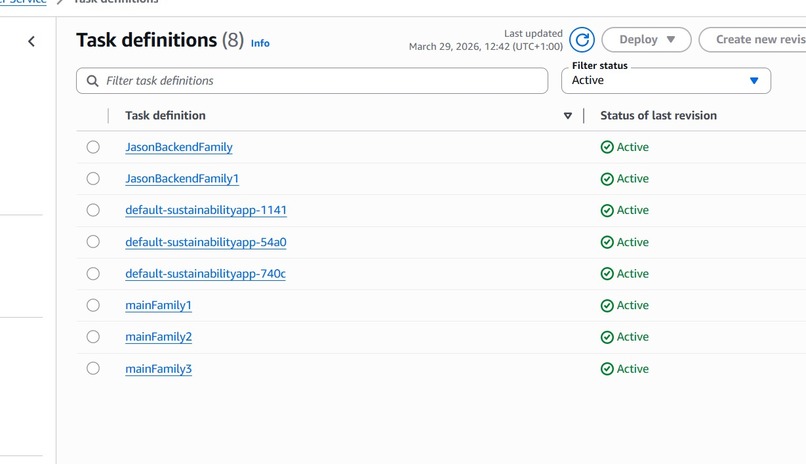
Task: Open the Info link beside Task definitions
Action: pos(260,43)
